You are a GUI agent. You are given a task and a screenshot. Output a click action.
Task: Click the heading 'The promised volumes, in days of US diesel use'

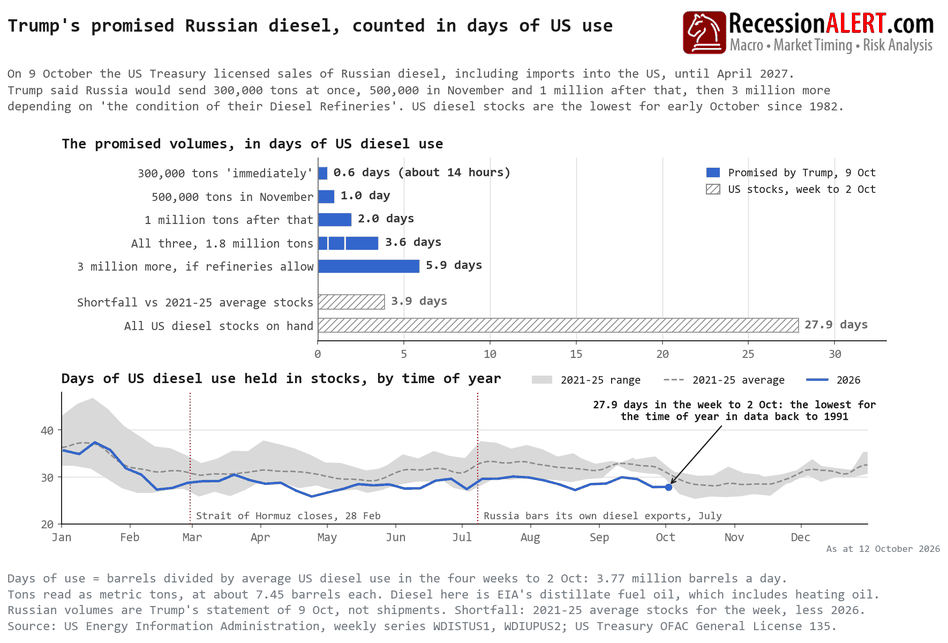[x=252, y=144]
